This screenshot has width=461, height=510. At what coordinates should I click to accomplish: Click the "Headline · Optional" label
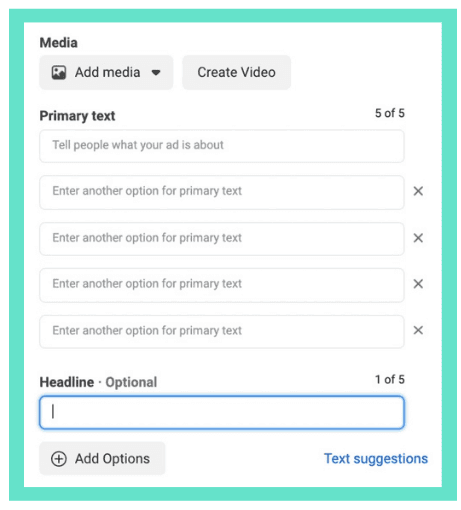pos(98,382)
